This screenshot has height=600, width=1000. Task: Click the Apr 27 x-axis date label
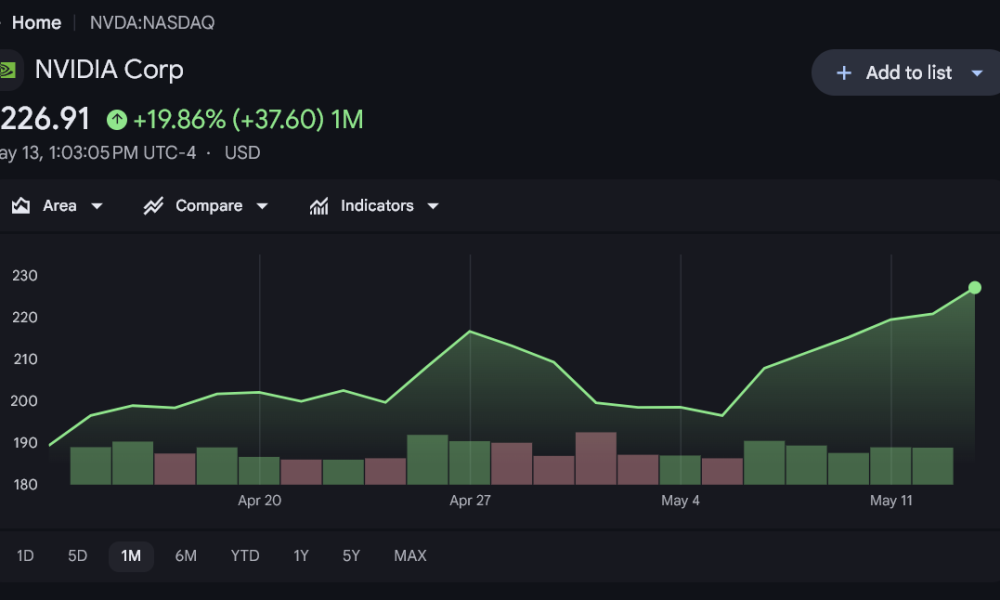(x=470, y=501)
